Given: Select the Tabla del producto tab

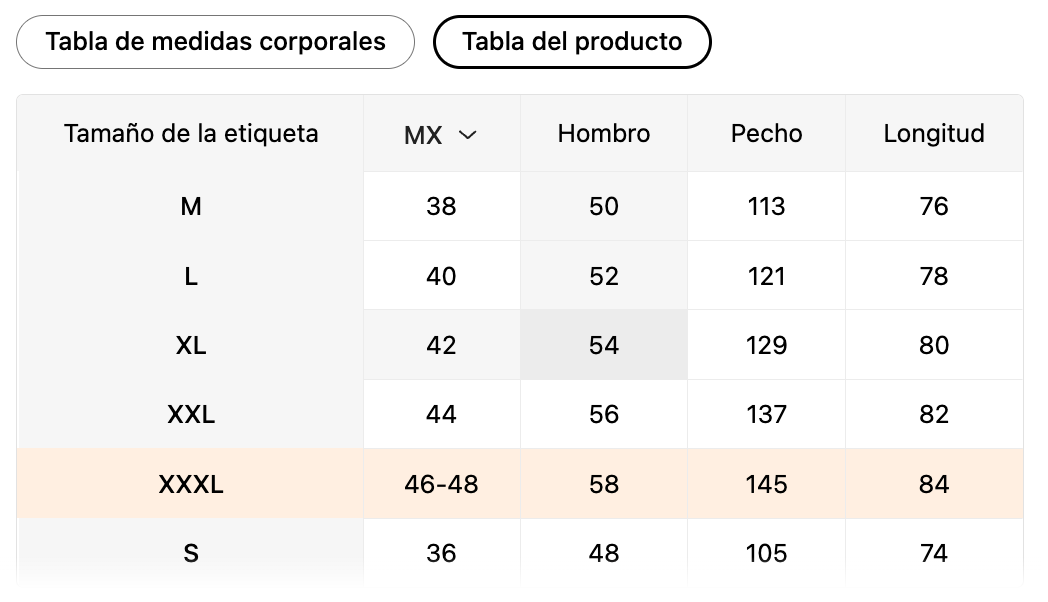Looking at the screenshot, I should tap(571, 42).
